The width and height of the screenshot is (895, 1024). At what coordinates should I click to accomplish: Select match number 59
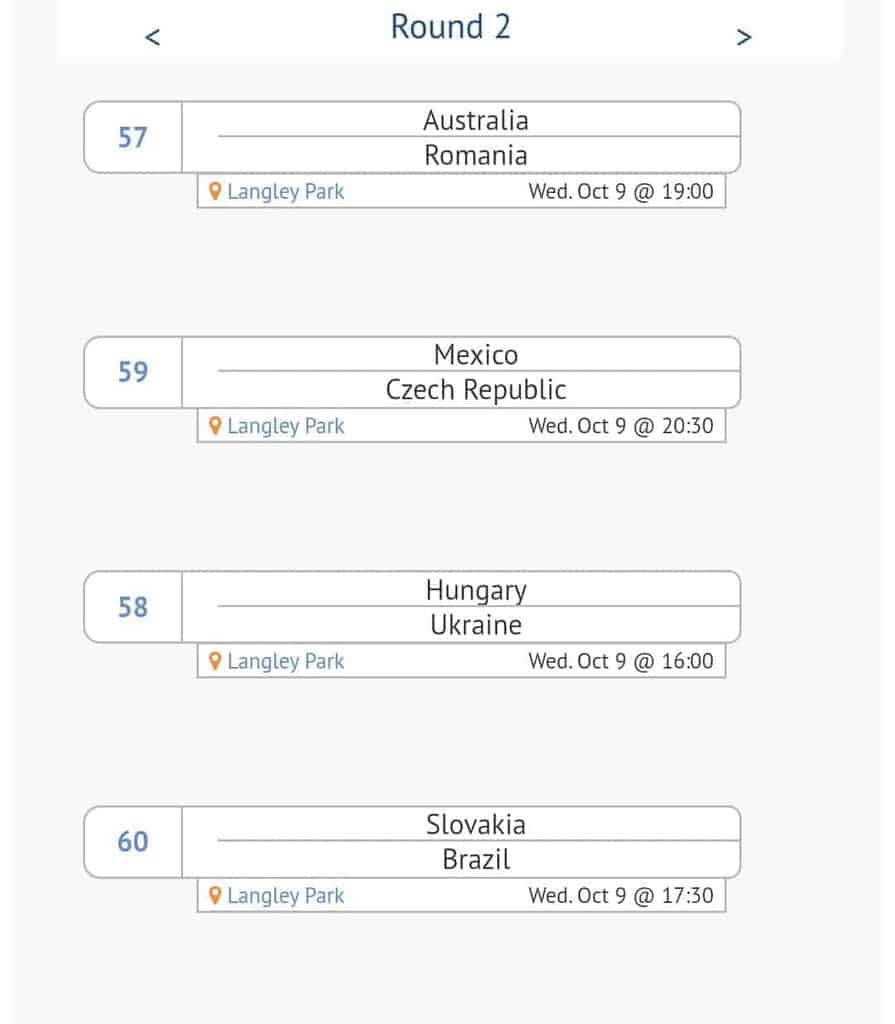[x=133, y=372]
